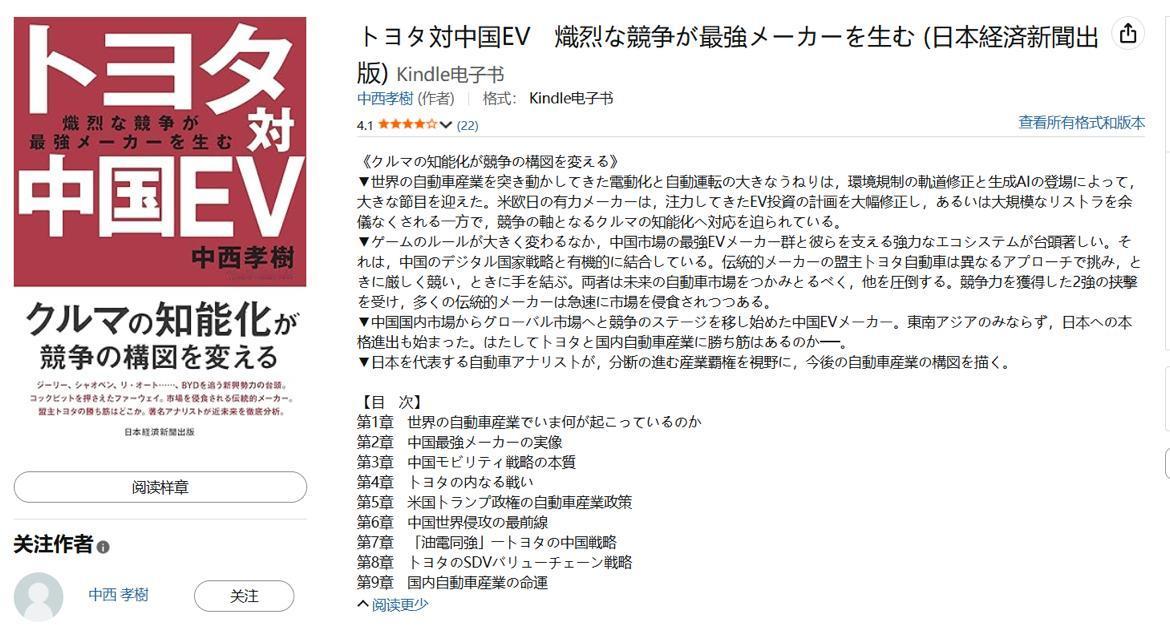Open 中西 孝樹 link under 关注作者
1170x627 pixels.
click(x=119, y=595)
